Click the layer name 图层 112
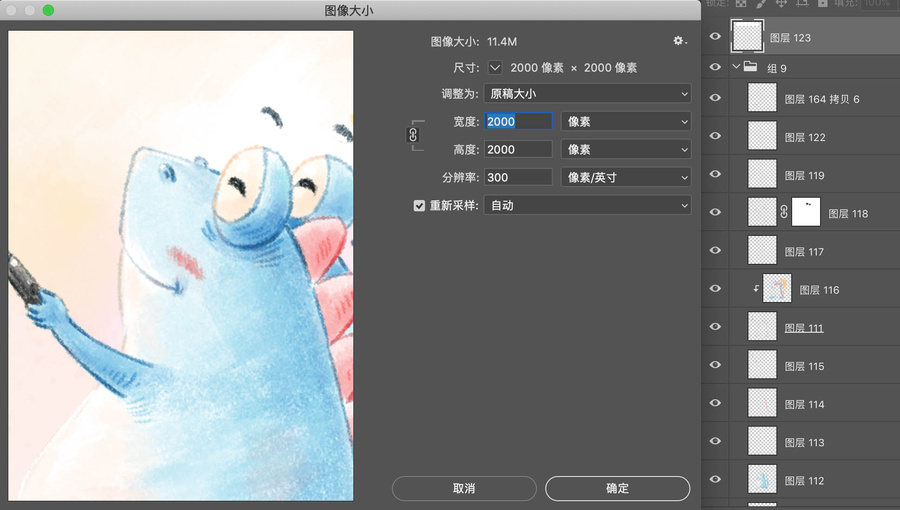Viewport: 900px width, 510px height. point(805,481)
